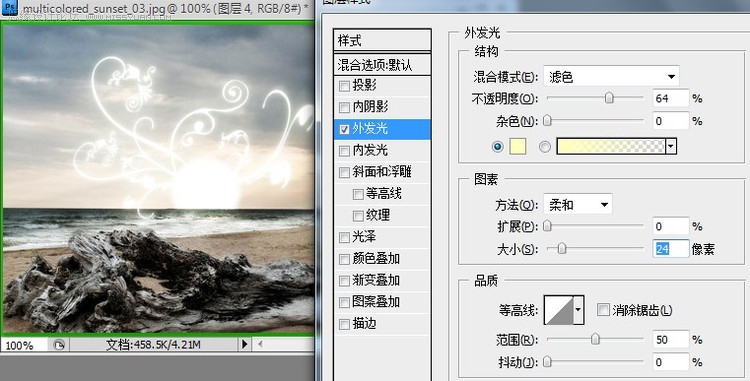Select the 颜色叠加 style row label
Viewport: 750px width, 381px height.
click(x=376, y=259)
